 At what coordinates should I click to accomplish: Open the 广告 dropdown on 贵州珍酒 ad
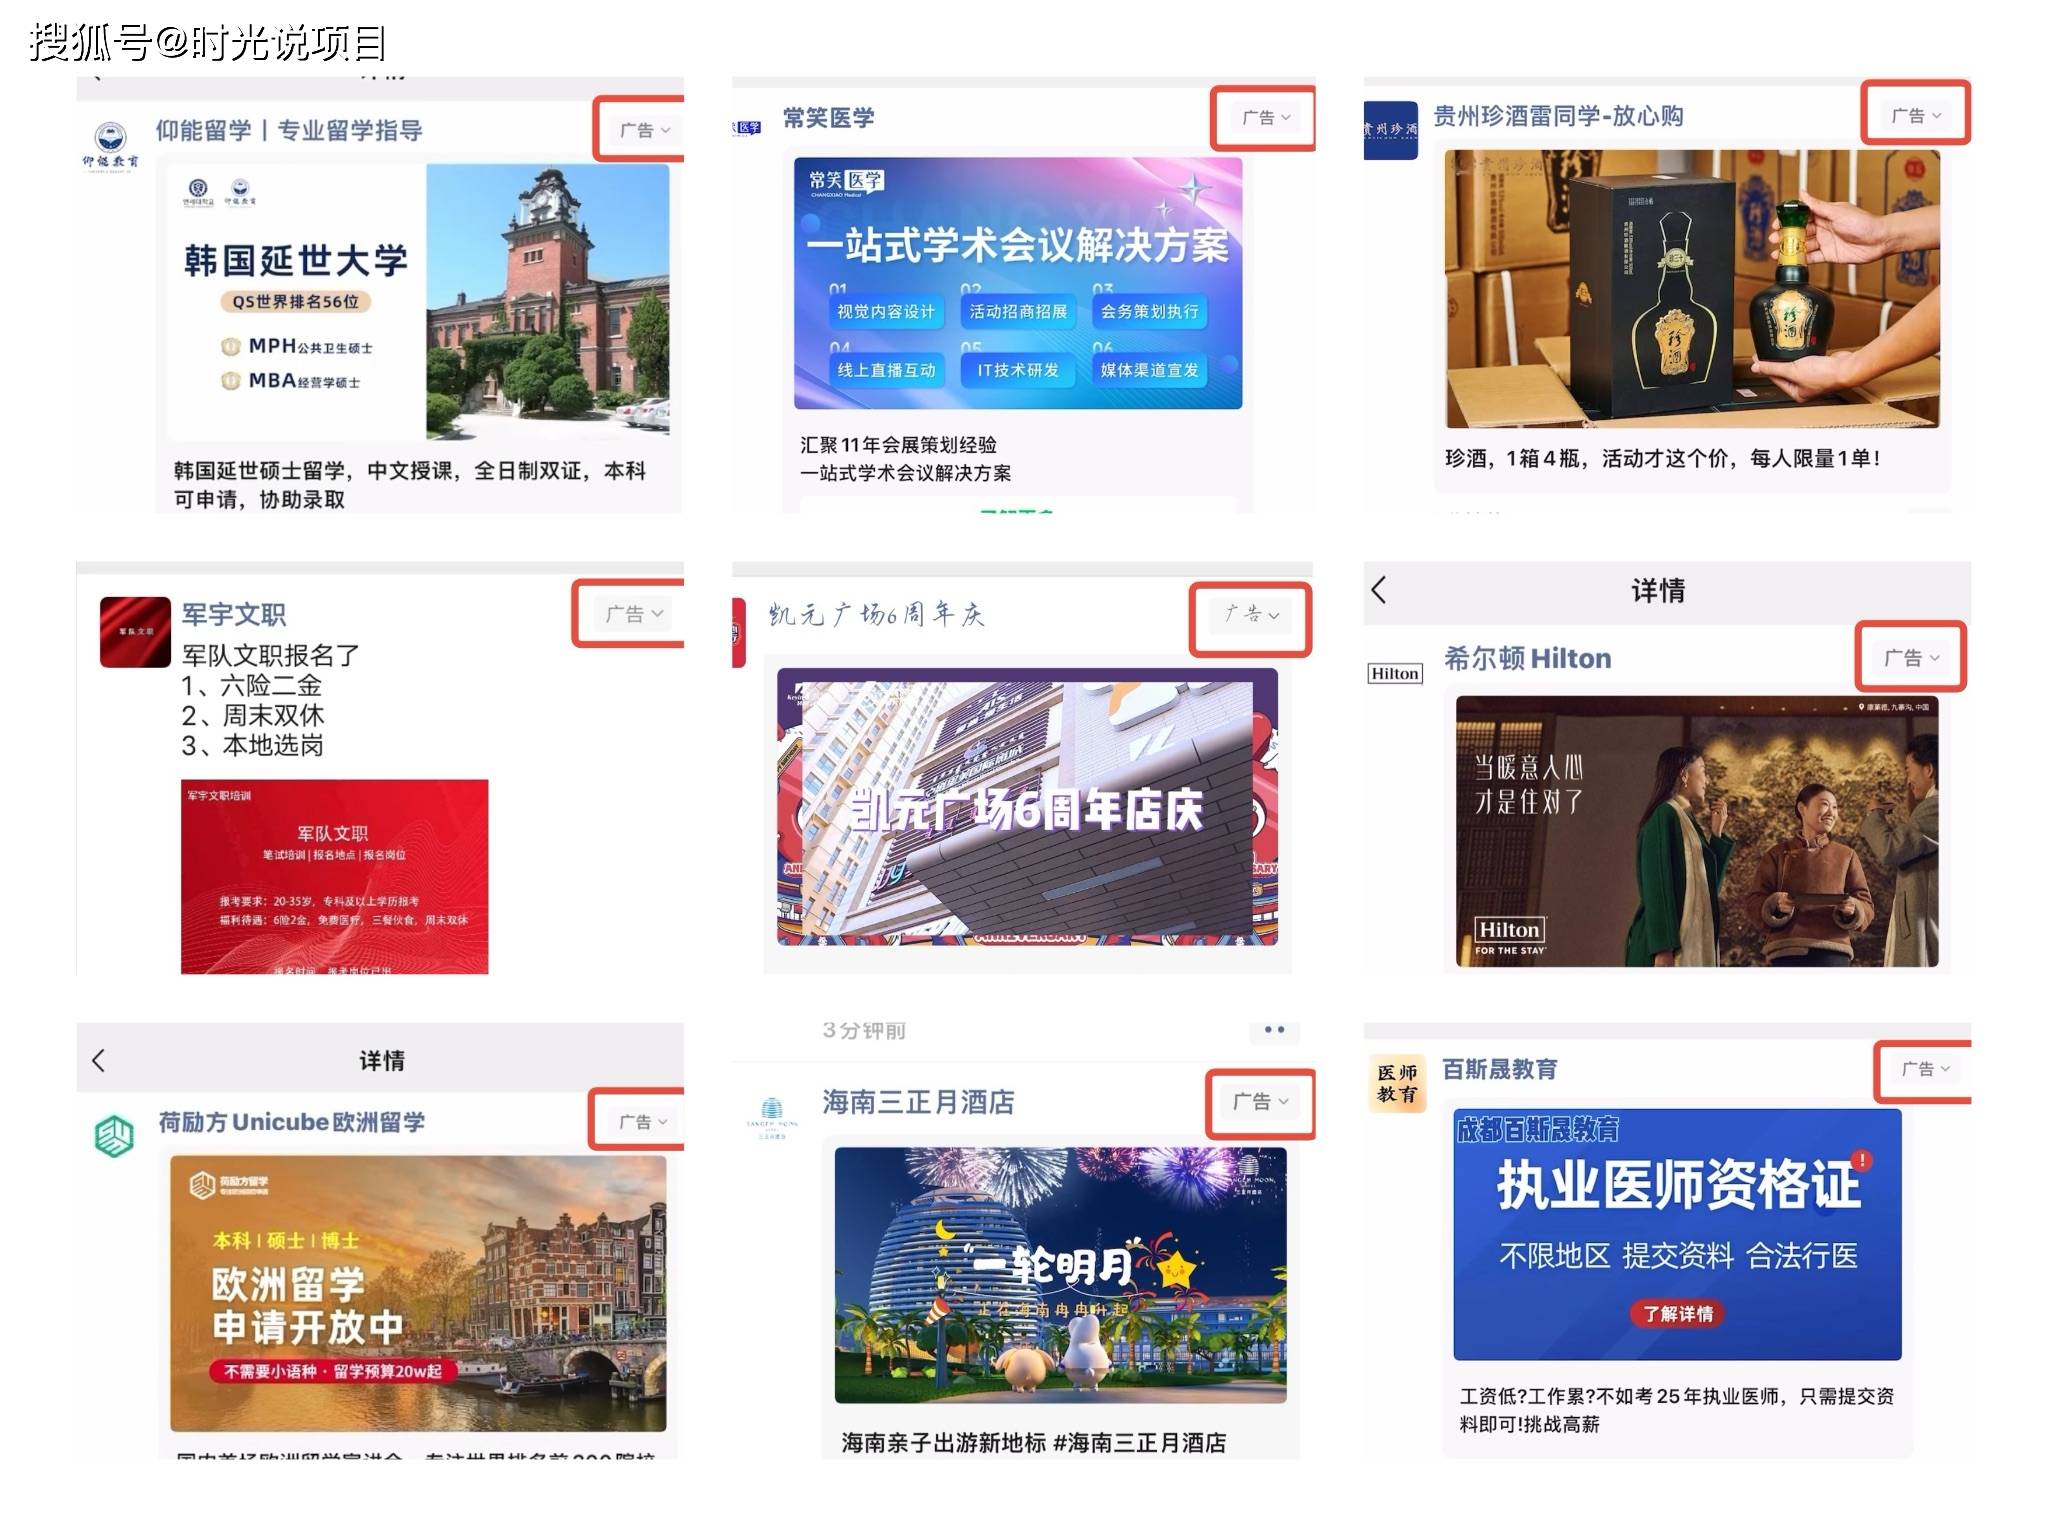[1915, 116]
